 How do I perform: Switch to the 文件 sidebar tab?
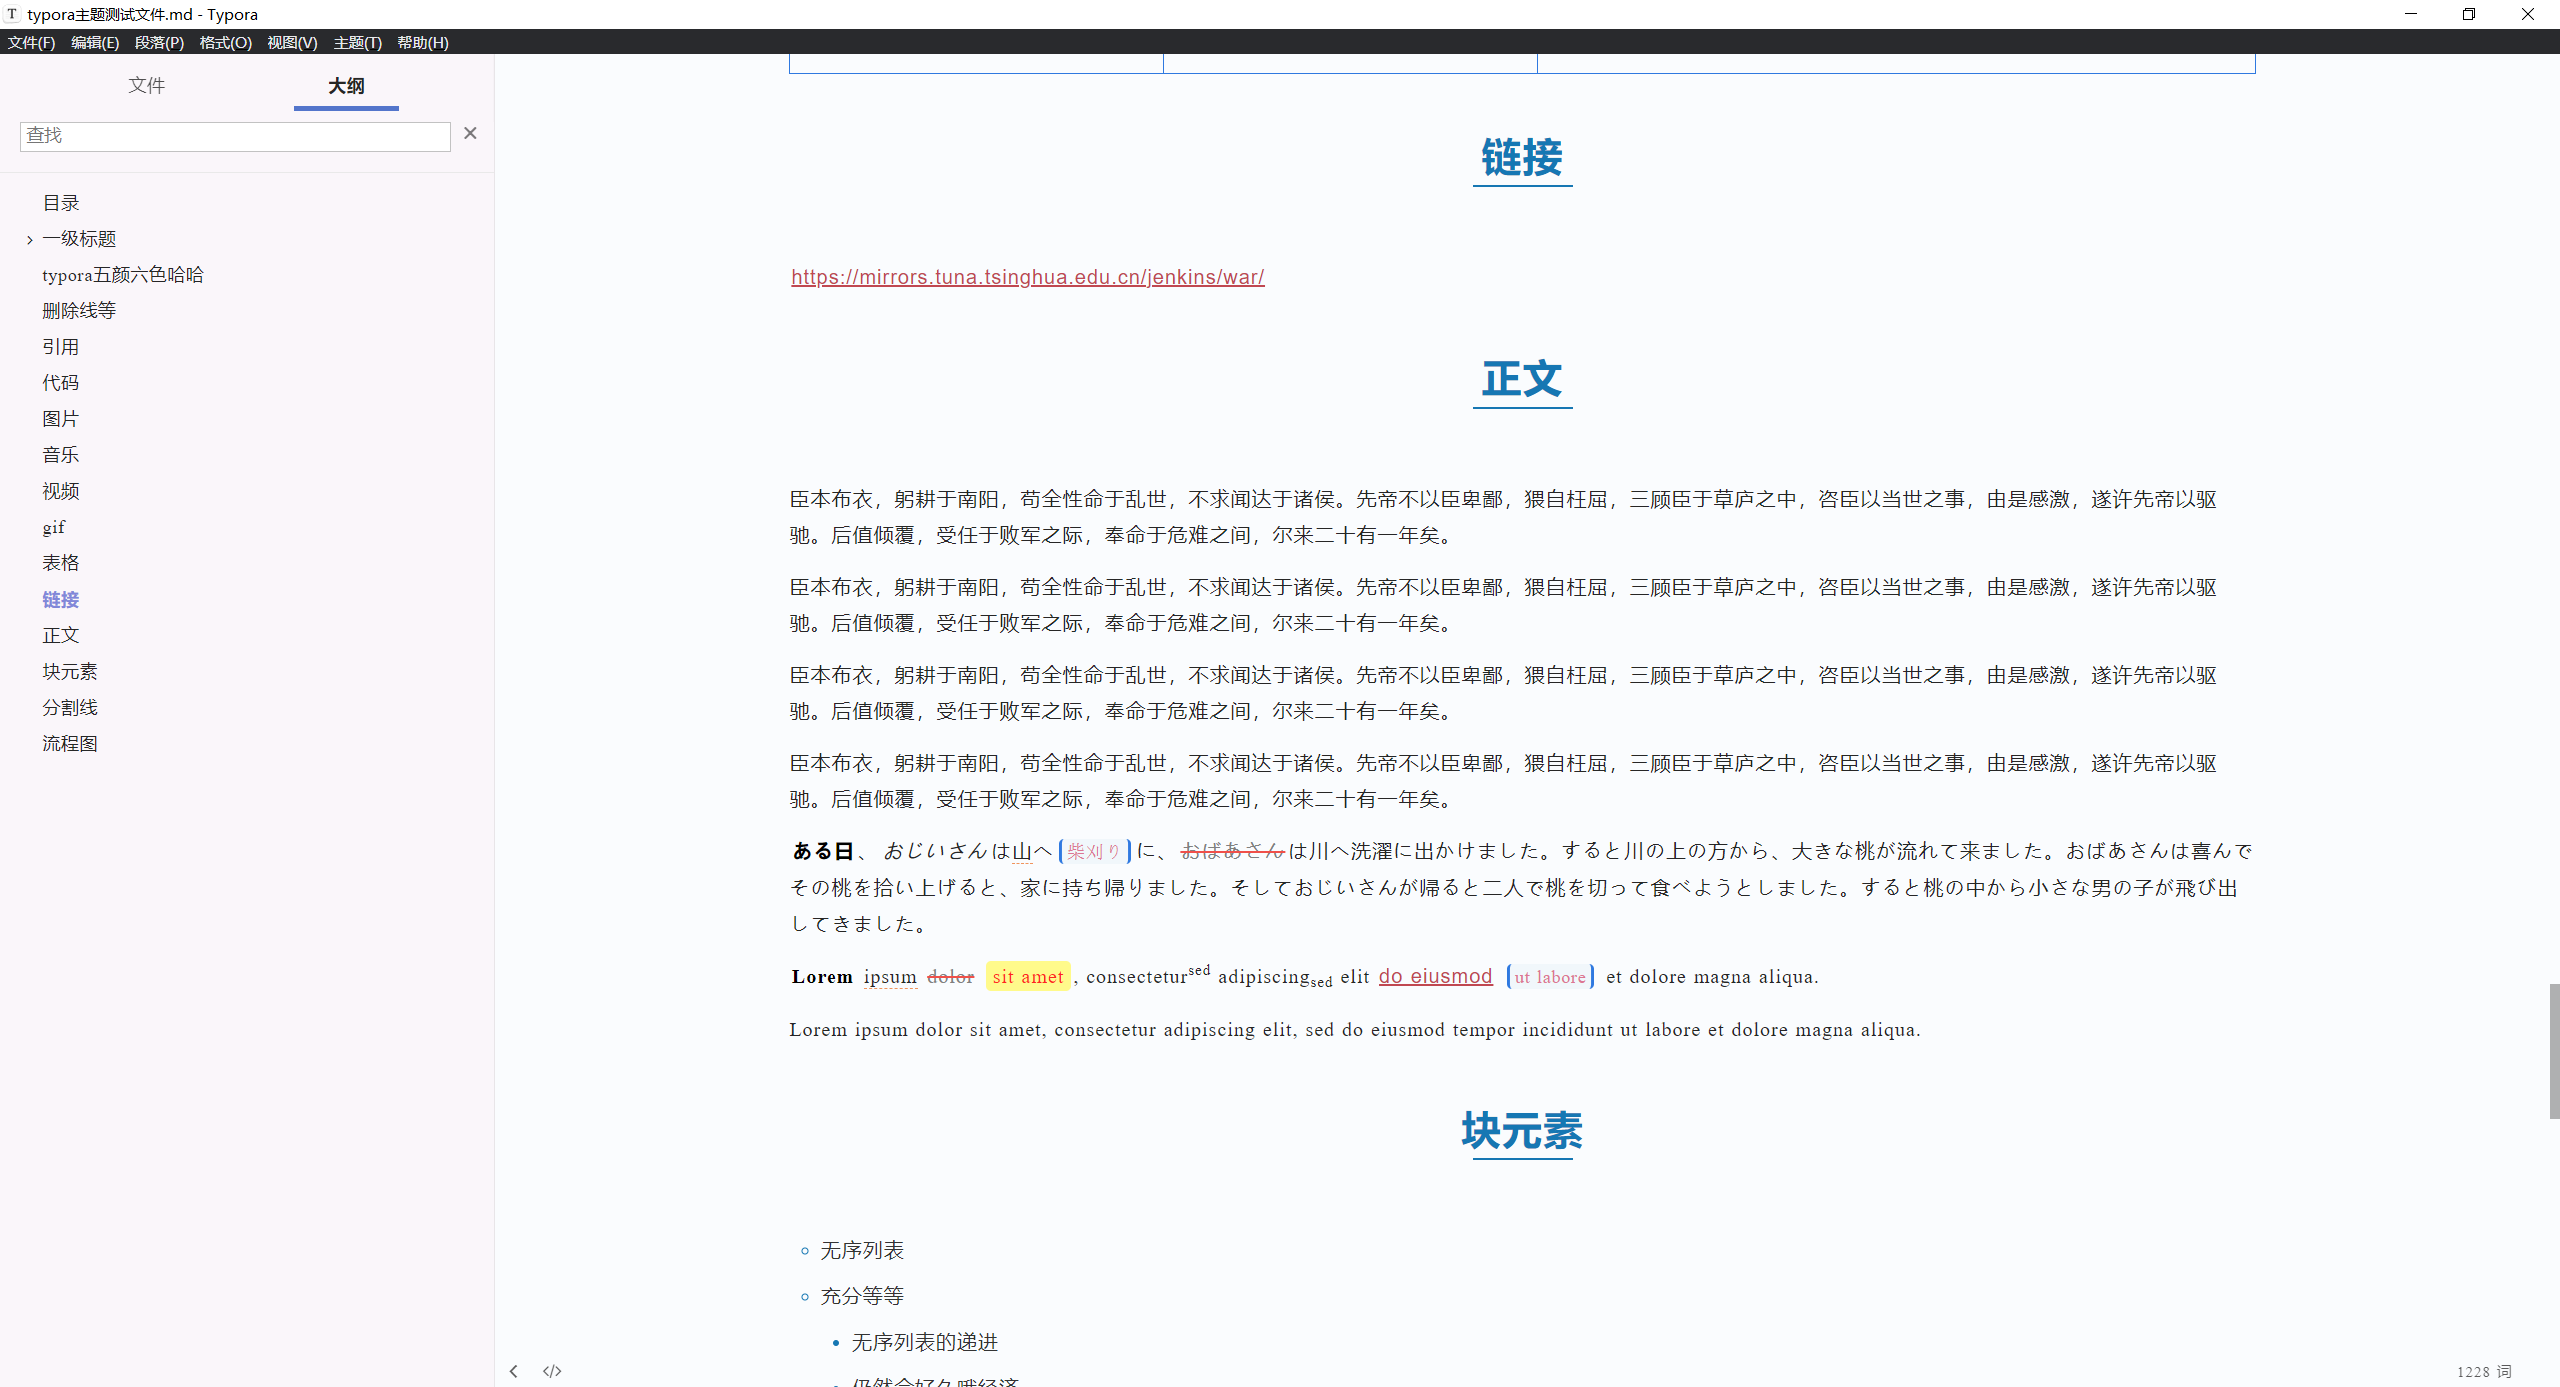tap(147, 85)
